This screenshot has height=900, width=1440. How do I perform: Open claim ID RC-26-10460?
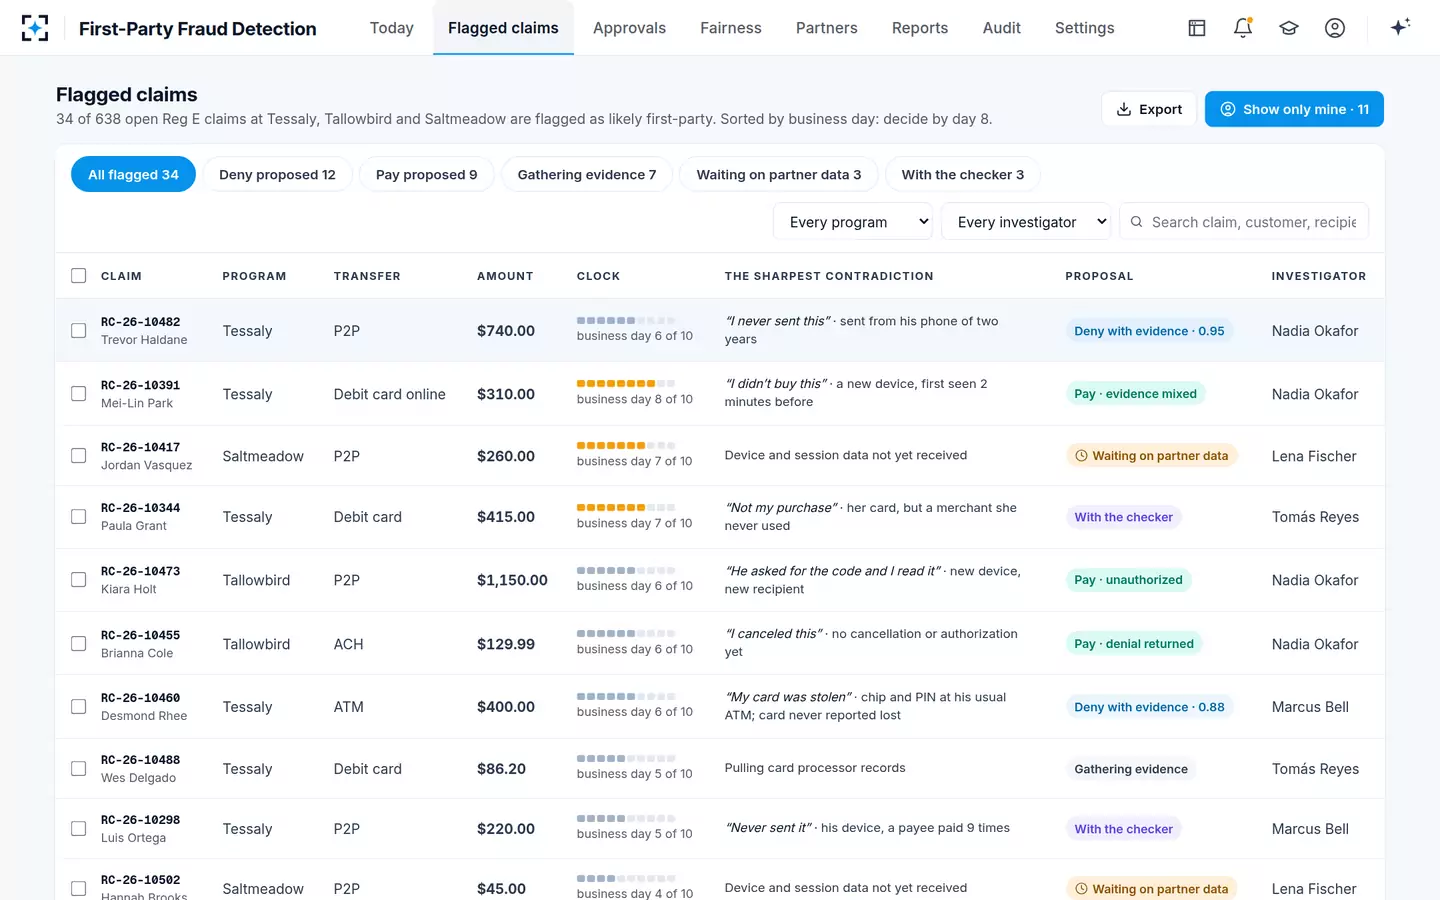point(141,698)
